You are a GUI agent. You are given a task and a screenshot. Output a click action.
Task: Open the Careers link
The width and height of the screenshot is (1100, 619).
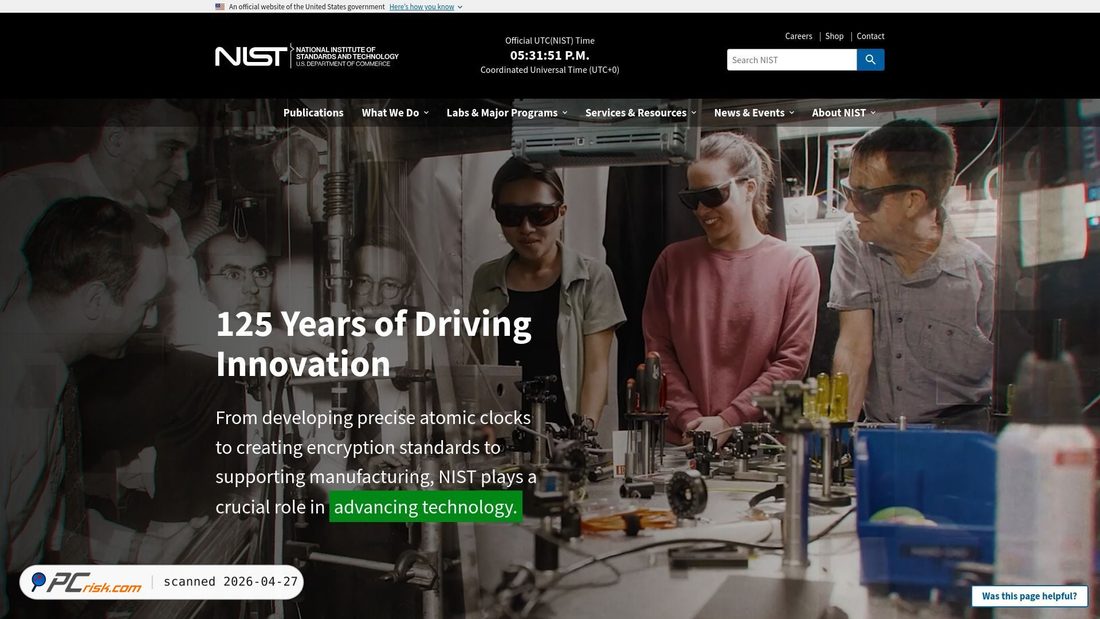point(798,36)
